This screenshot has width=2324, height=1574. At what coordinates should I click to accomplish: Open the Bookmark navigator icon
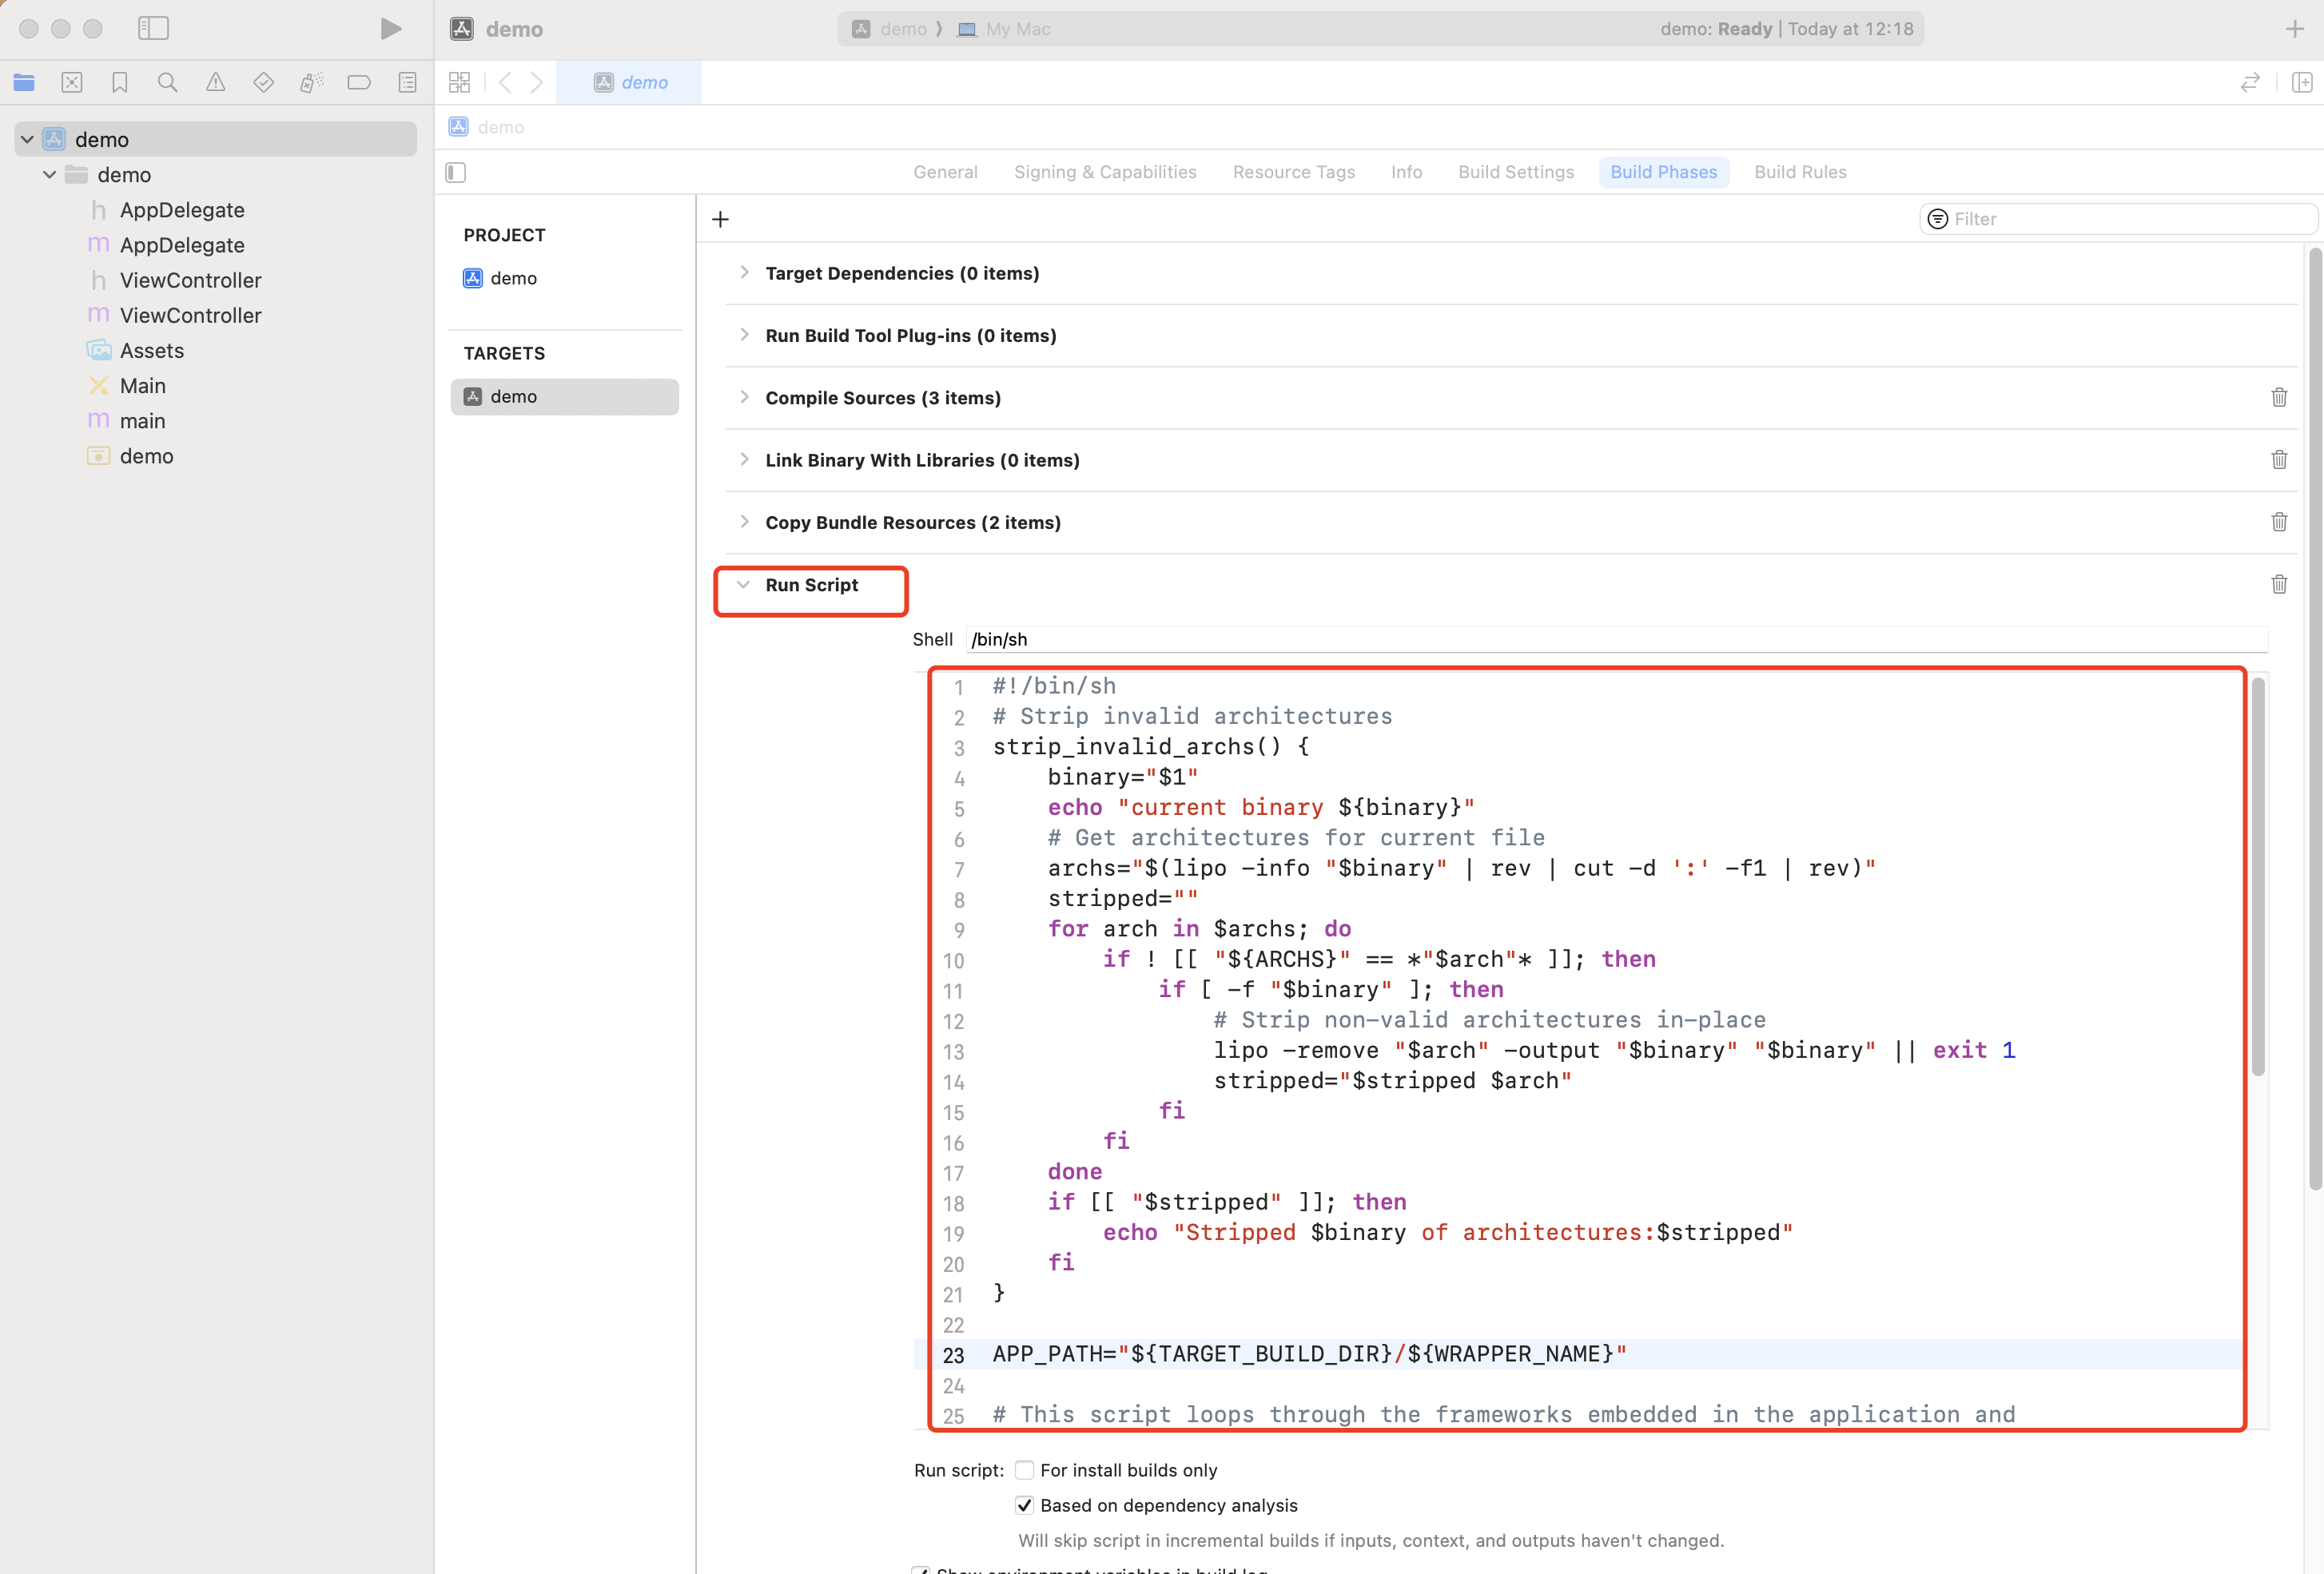pyautogui.click(x=120, y=83)
